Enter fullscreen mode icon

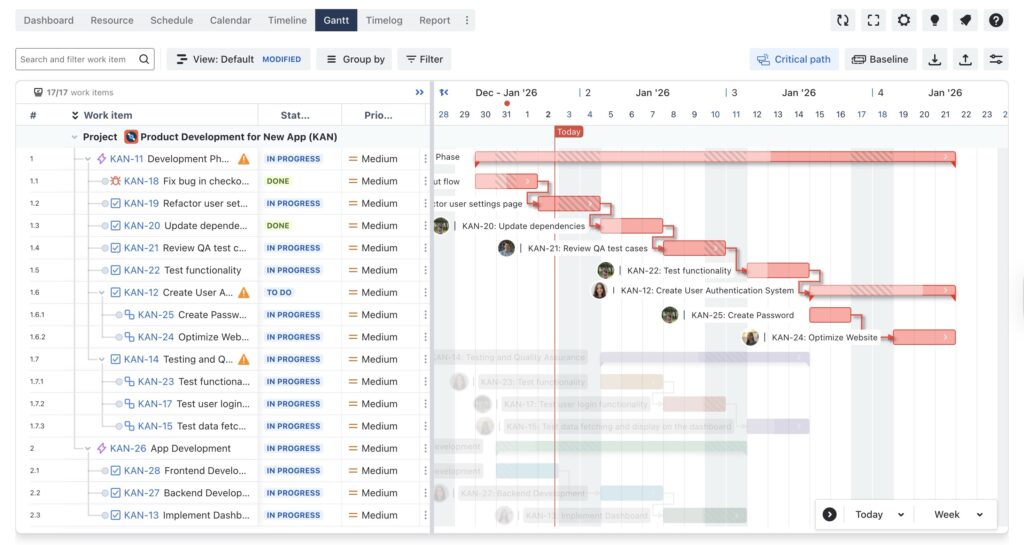tap(874, 20)
